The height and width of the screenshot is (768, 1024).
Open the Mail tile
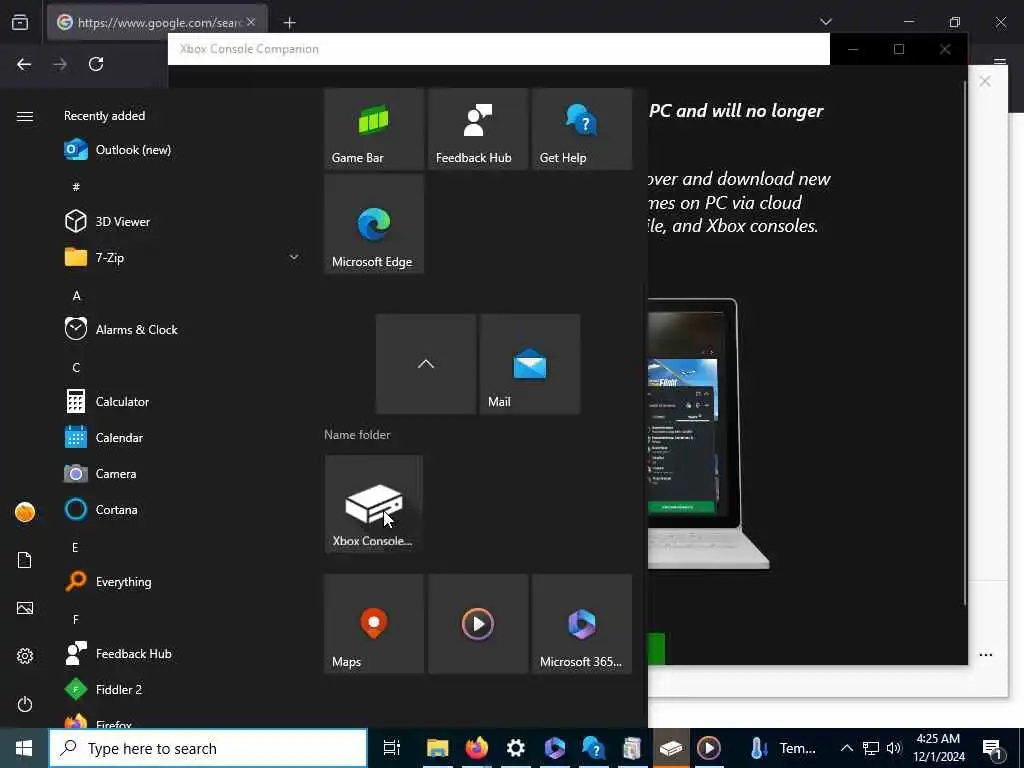(x=530, y=364)
